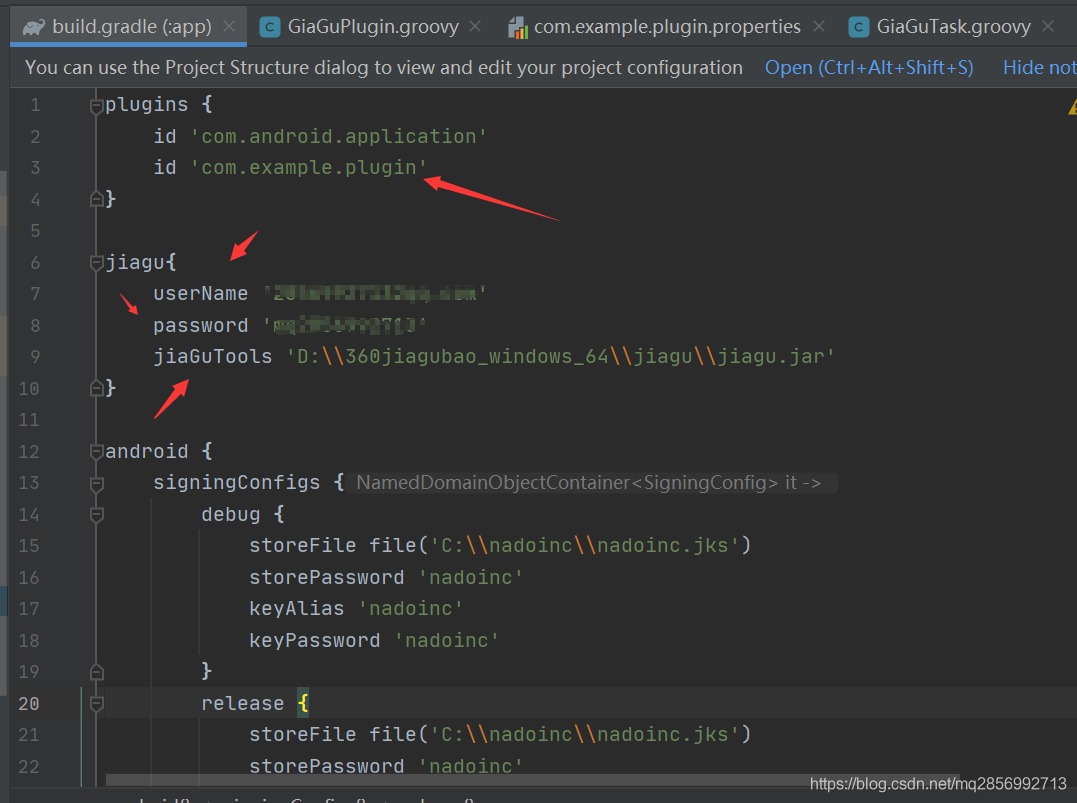The height and width of the screenshot is (803, 1077).
Task: Collapse the debug block on line 14
Action: pyautogui.click(x=97, y=515)
